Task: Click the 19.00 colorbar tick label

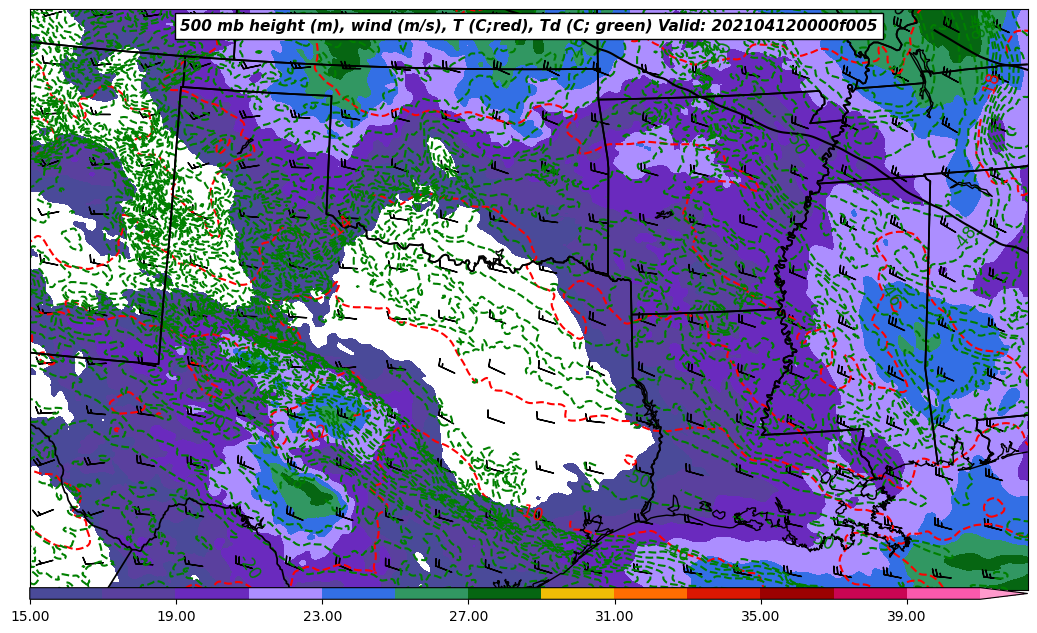Action: coord(176,616)
